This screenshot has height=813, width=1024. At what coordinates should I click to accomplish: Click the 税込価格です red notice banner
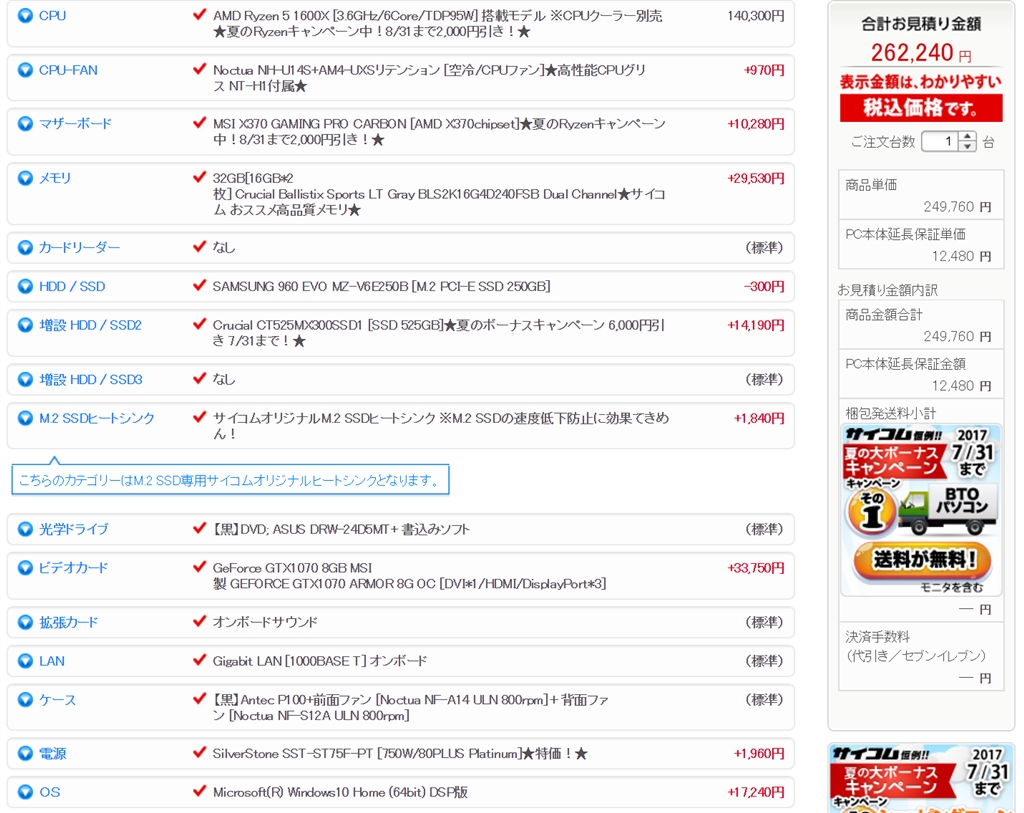click(x=921, y=108)
